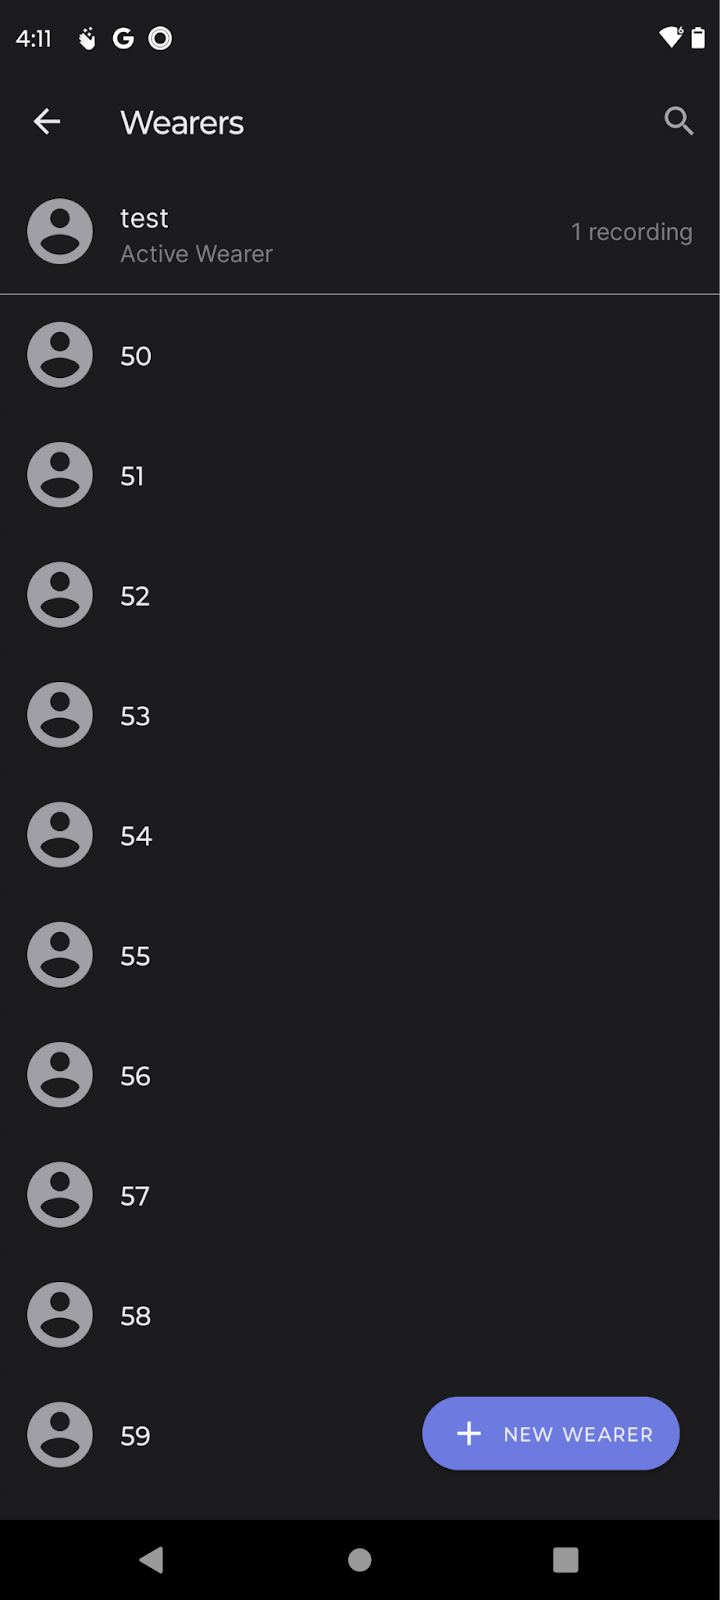Tap the Android home circle button
Screen dimensions: 720x1600
coord(360,1560)
